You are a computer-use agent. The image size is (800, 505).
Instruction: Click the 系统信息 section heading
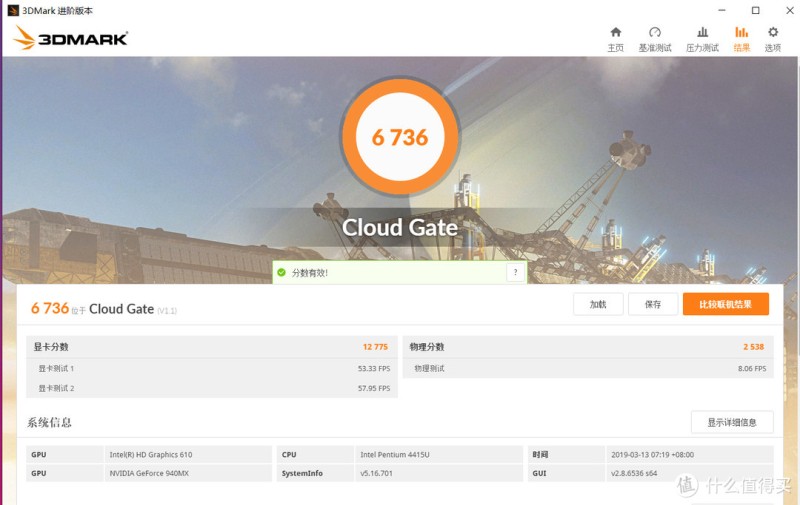click(49, 422)
